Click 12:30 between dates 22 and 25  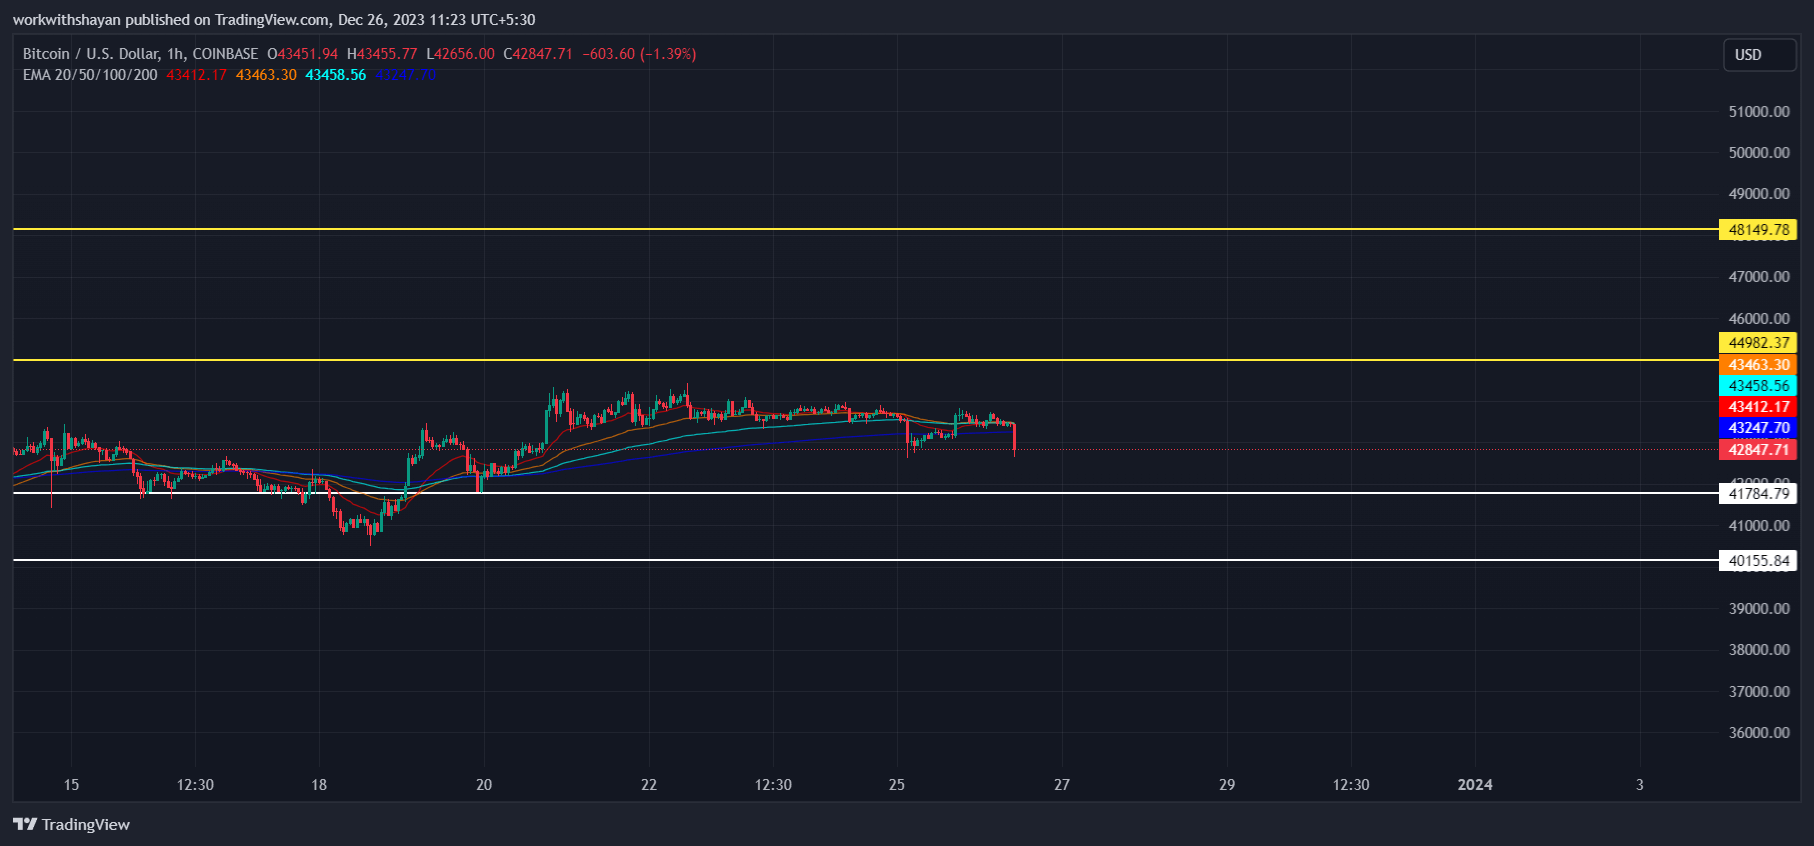pyautogui.click(x=773, y=785)
